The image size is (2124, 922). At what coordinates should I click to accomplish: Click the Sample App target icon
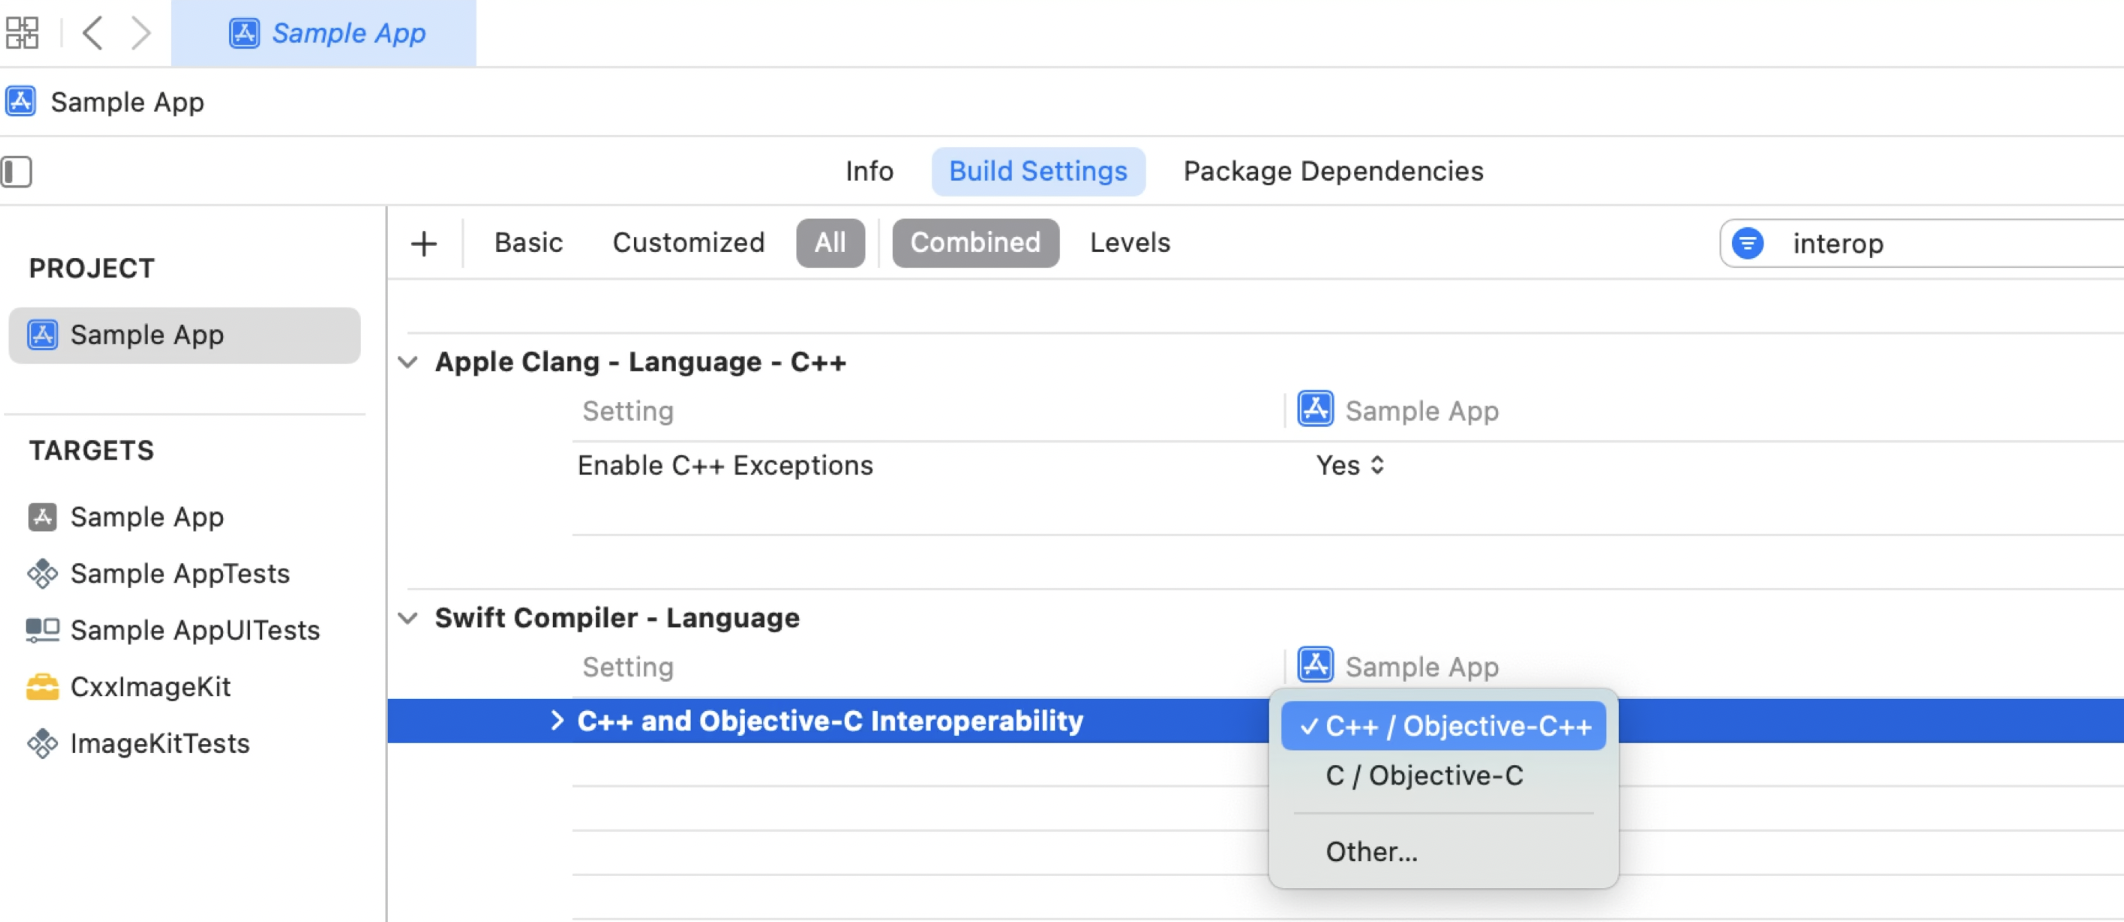point(42,517)
